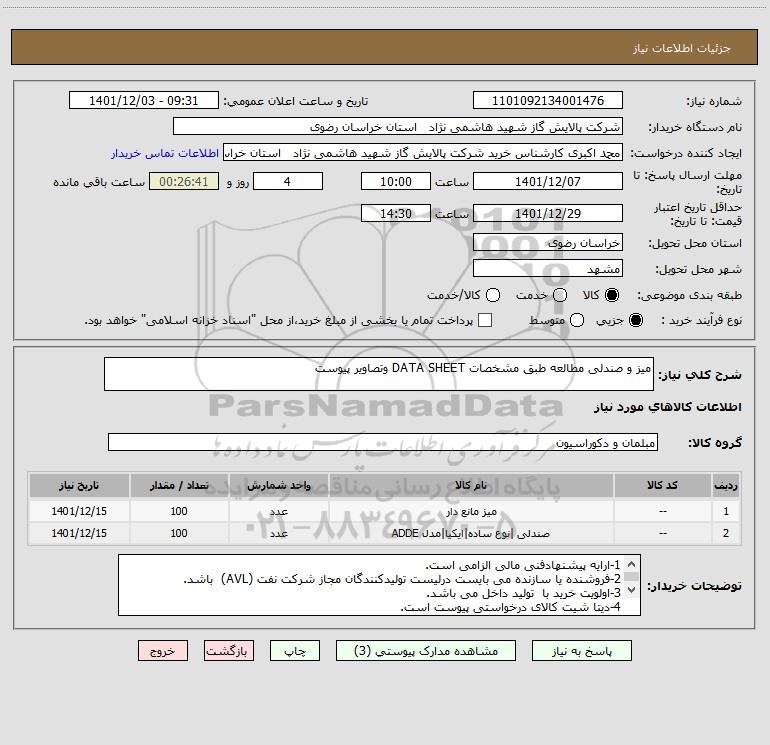Click the price validity time 14:30

tap(396, 213)
